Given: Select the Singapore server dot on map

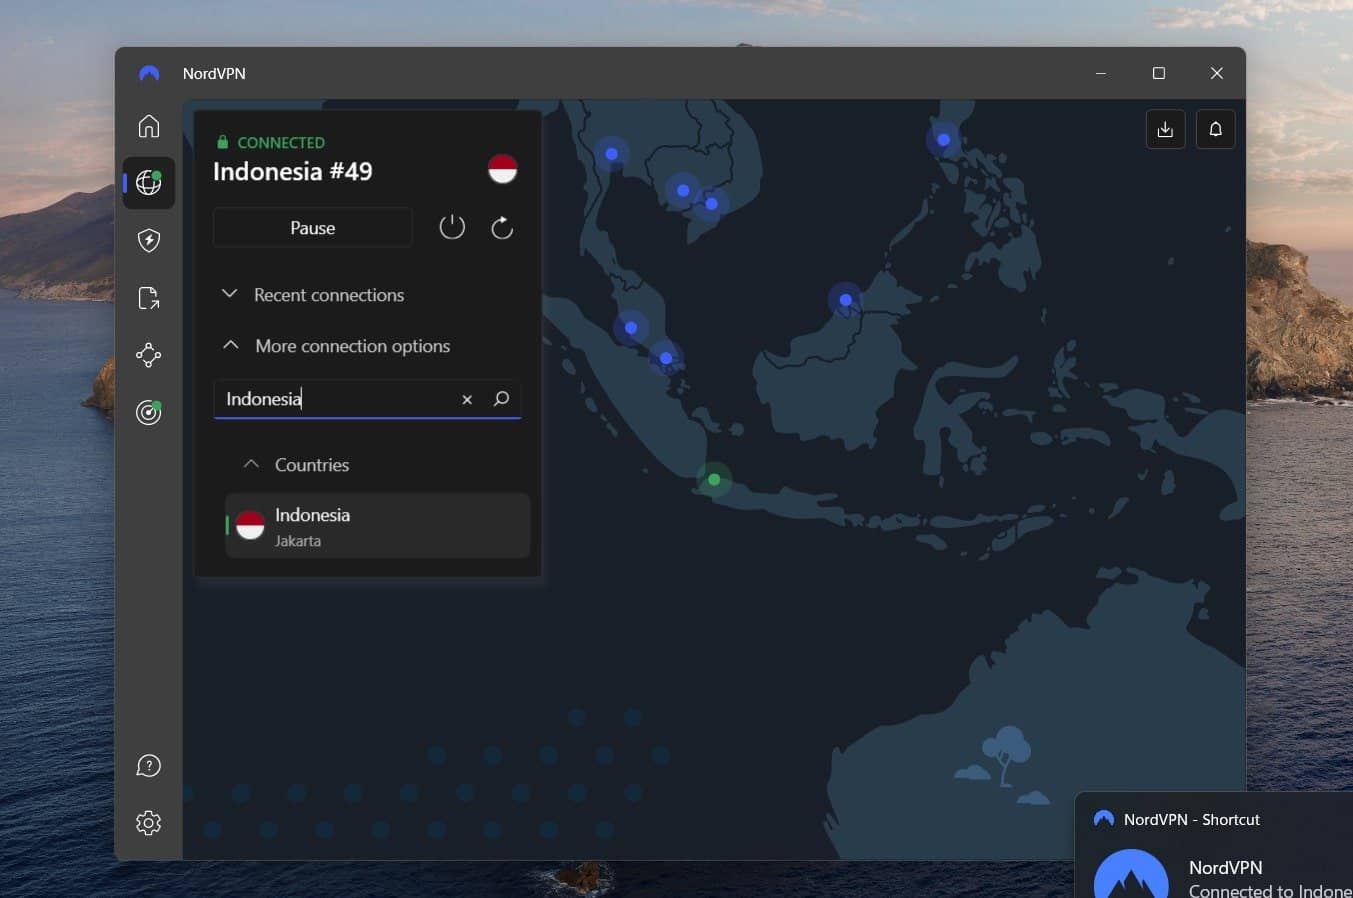Looking at the screenshot, I should click(x=666, y=358).
